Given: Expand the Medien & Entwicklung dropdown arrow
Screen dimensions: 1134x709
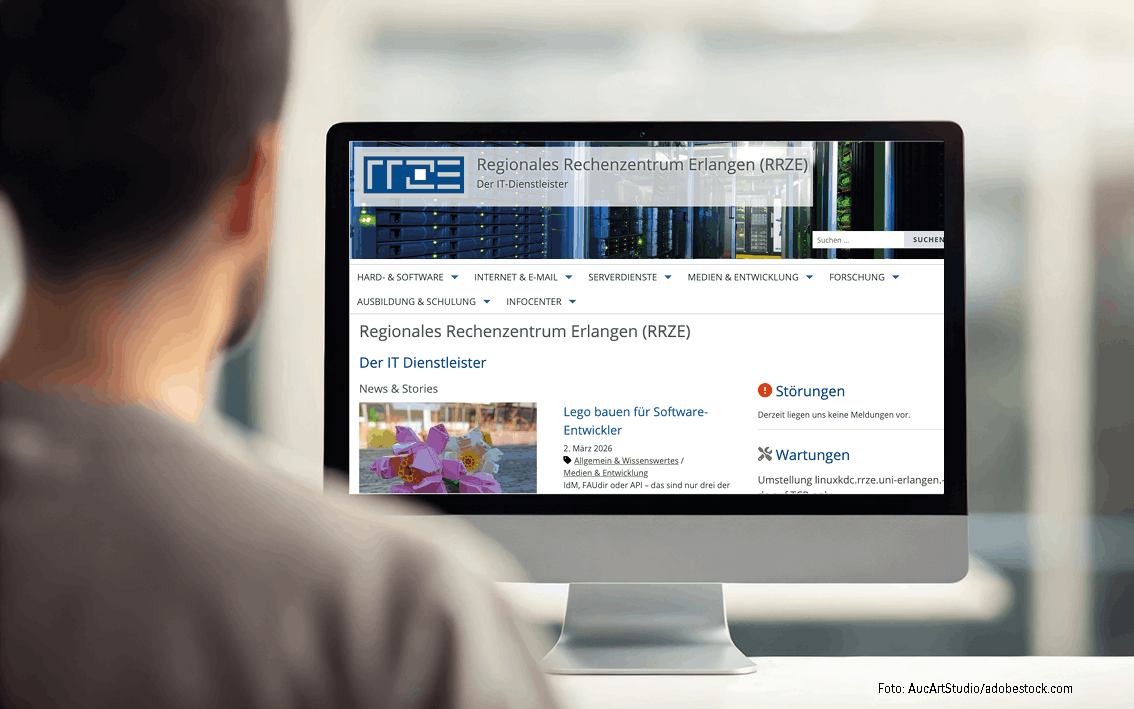Looking at the screenshot, I should click(x=809, y=278).
